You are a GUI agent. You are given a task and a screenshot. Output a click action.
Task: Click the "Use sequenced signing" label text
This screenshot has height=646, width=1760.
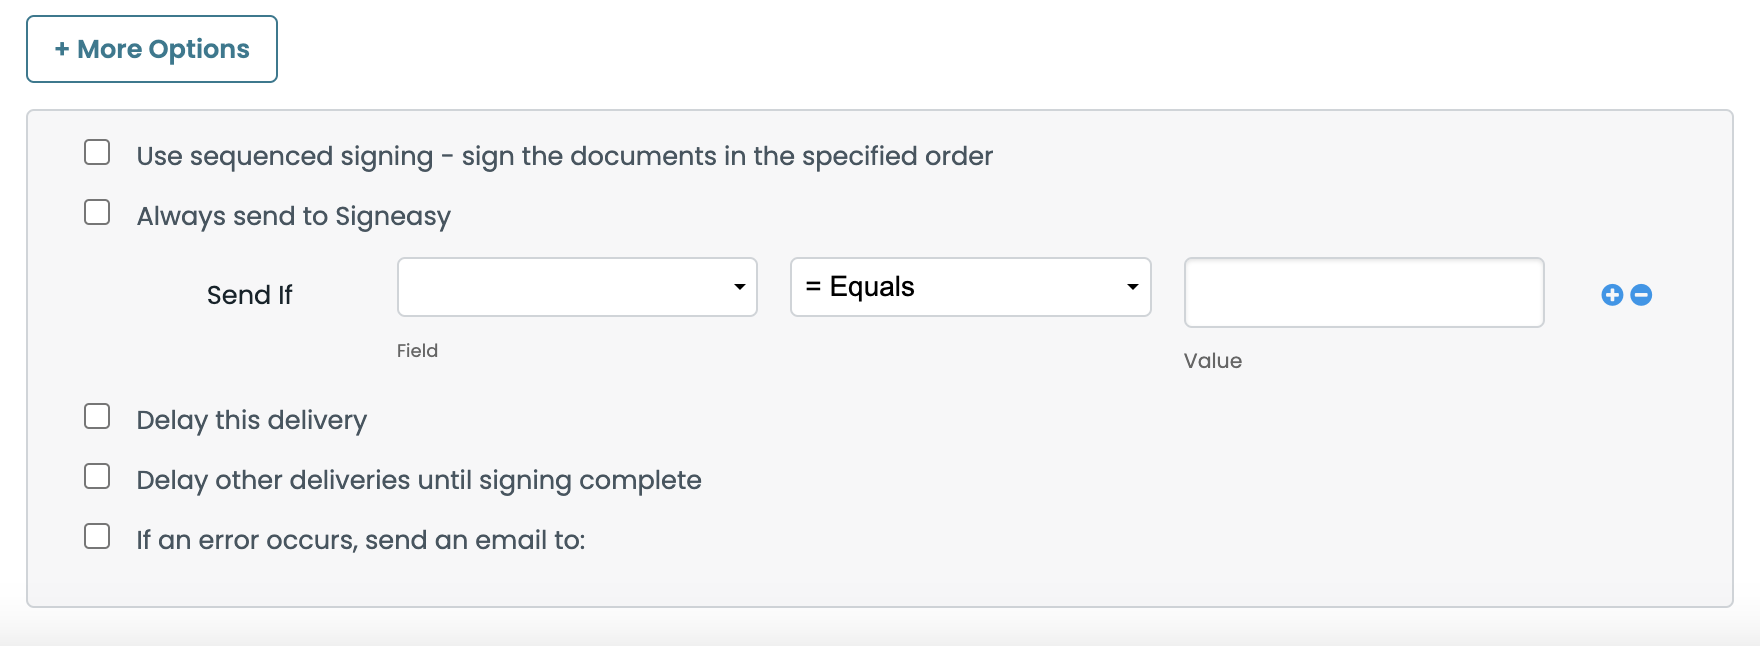coord(564,156)
